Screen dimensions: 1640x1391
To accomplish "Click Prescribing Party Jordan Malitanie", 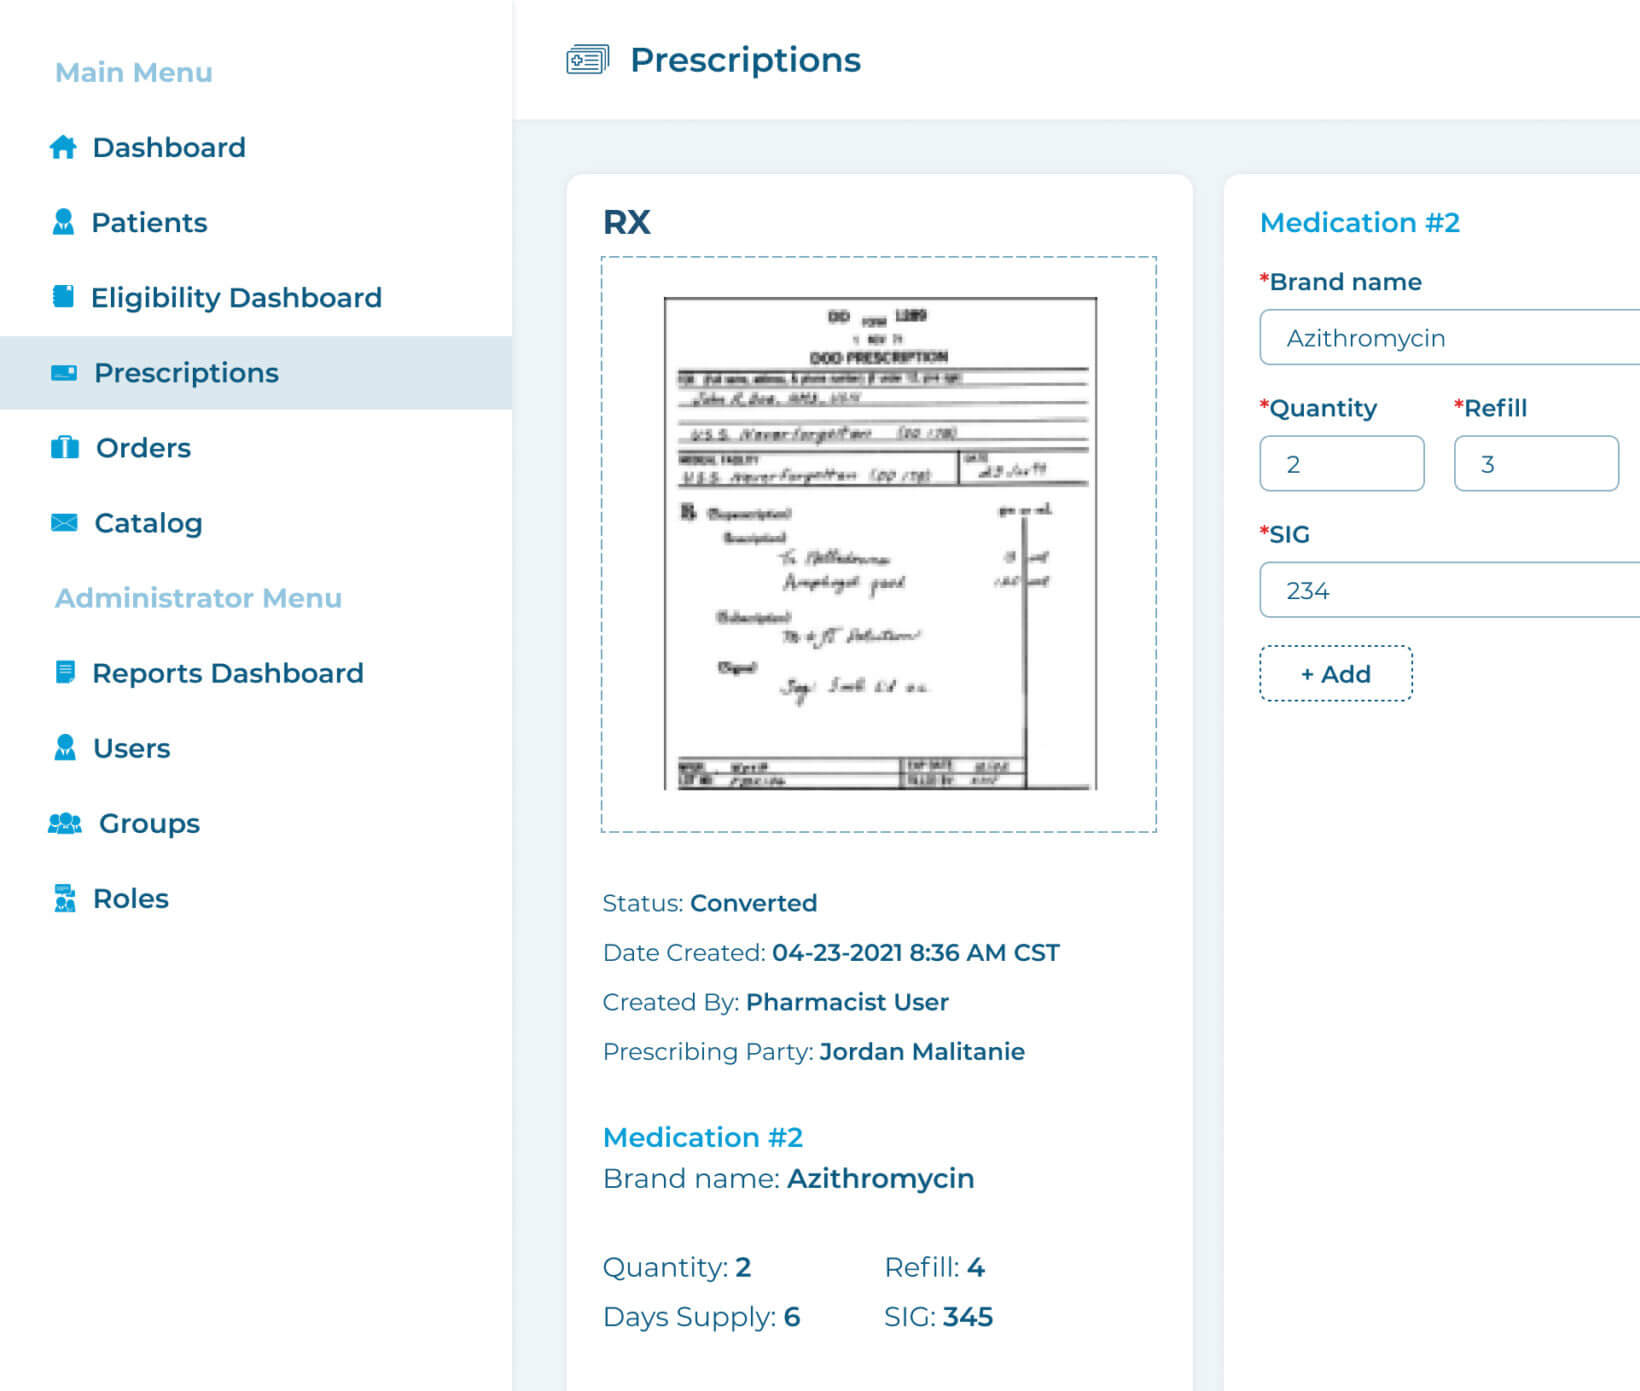I will coord(814,1051).
